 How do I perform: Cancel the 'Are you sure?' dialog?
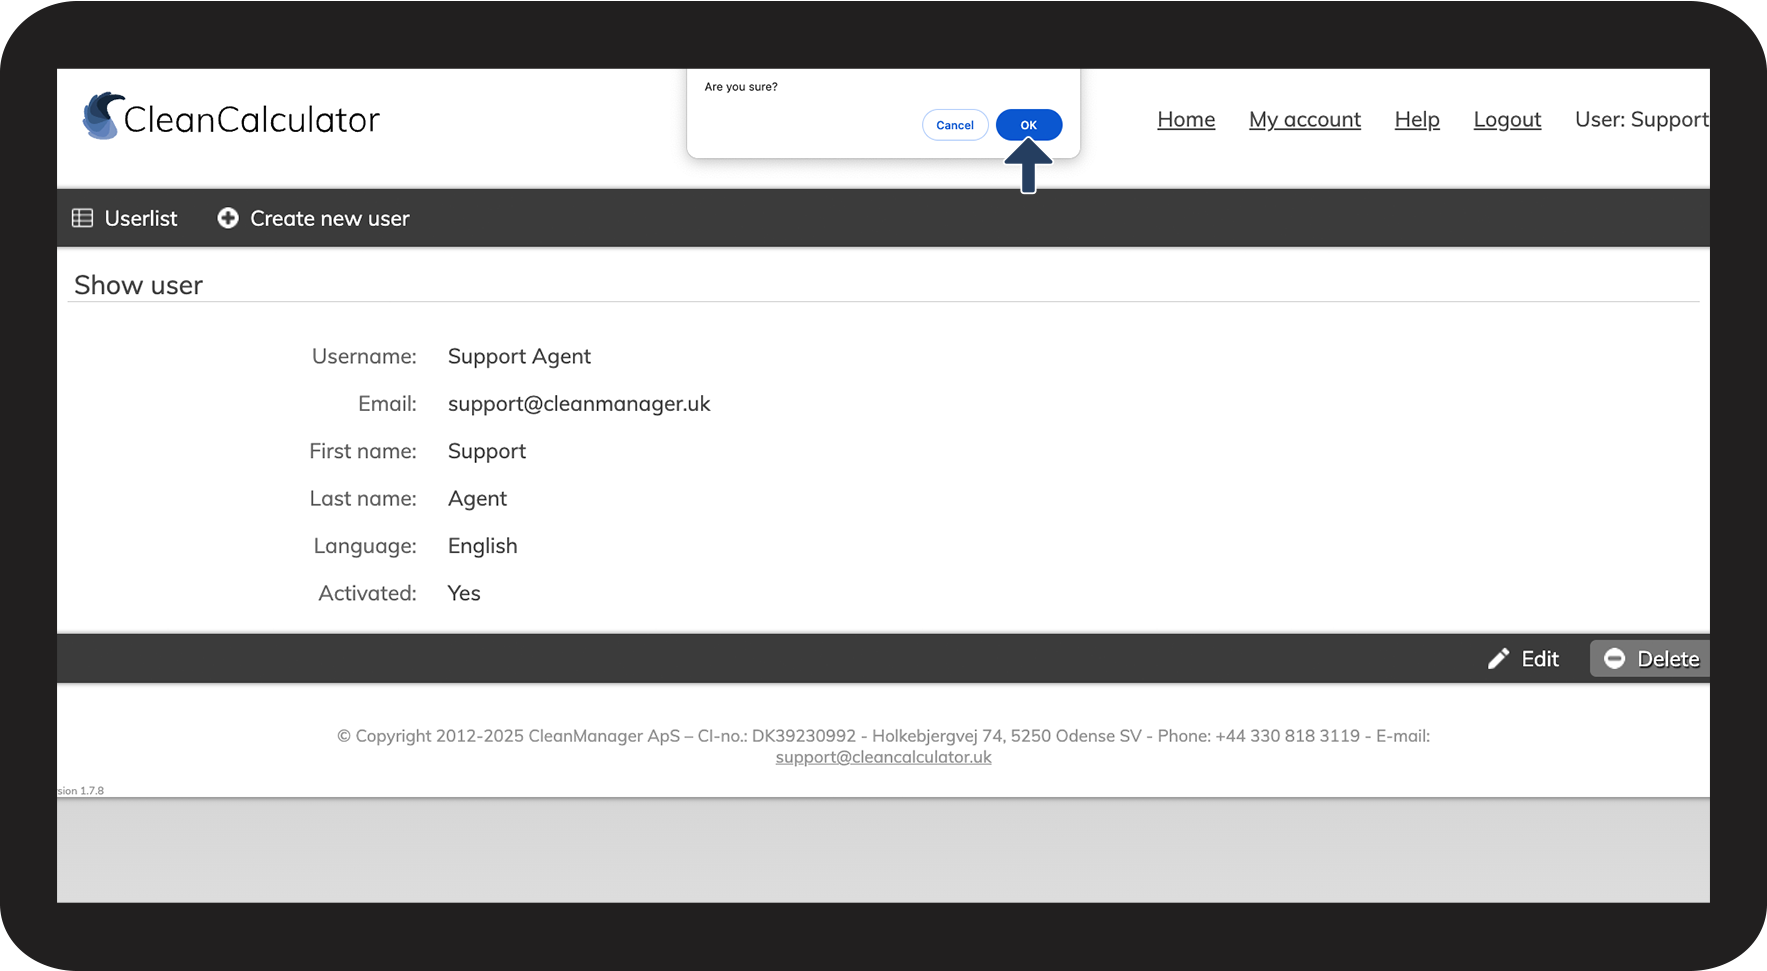click(x=955, y=125)
